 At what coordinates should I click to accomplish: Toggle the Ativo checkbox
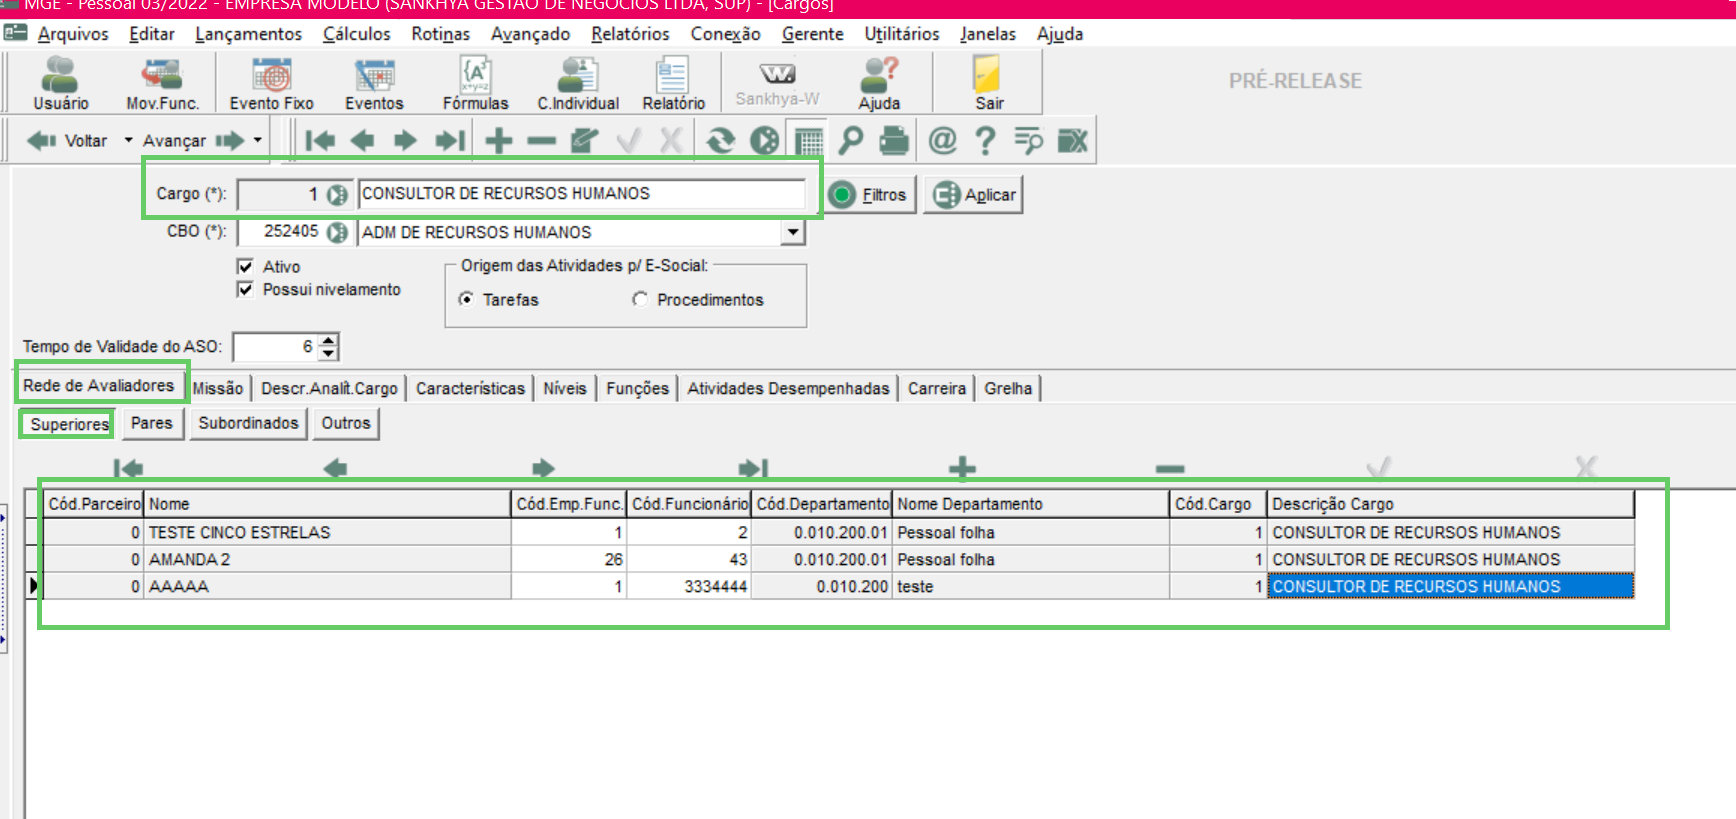pyautogui.click(x=245, y=267)
